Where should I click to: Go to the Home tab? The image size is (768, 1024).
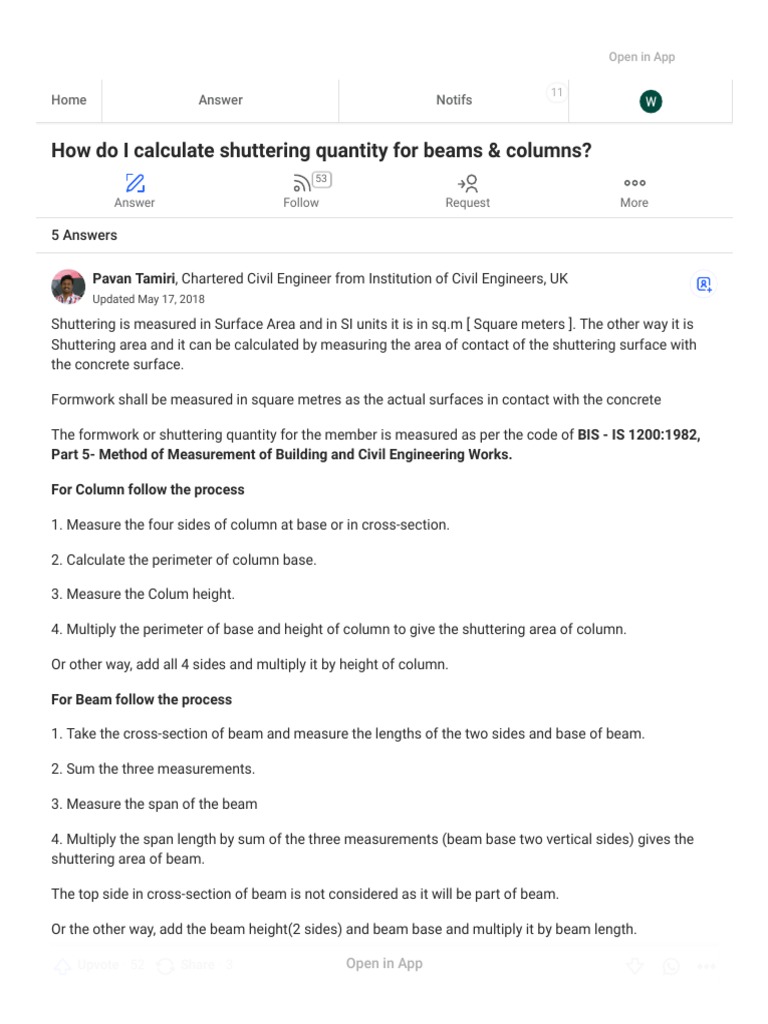[x=69, y=100]
